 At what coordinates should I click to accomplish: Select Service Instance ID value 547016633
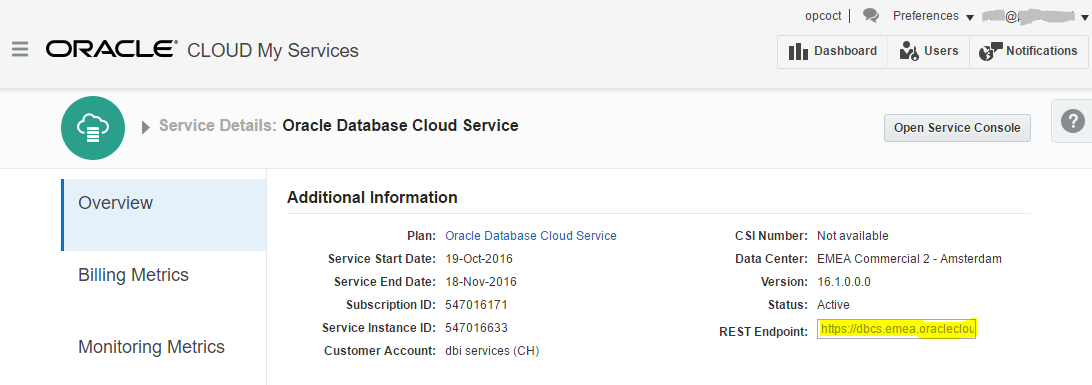point(476,327)
